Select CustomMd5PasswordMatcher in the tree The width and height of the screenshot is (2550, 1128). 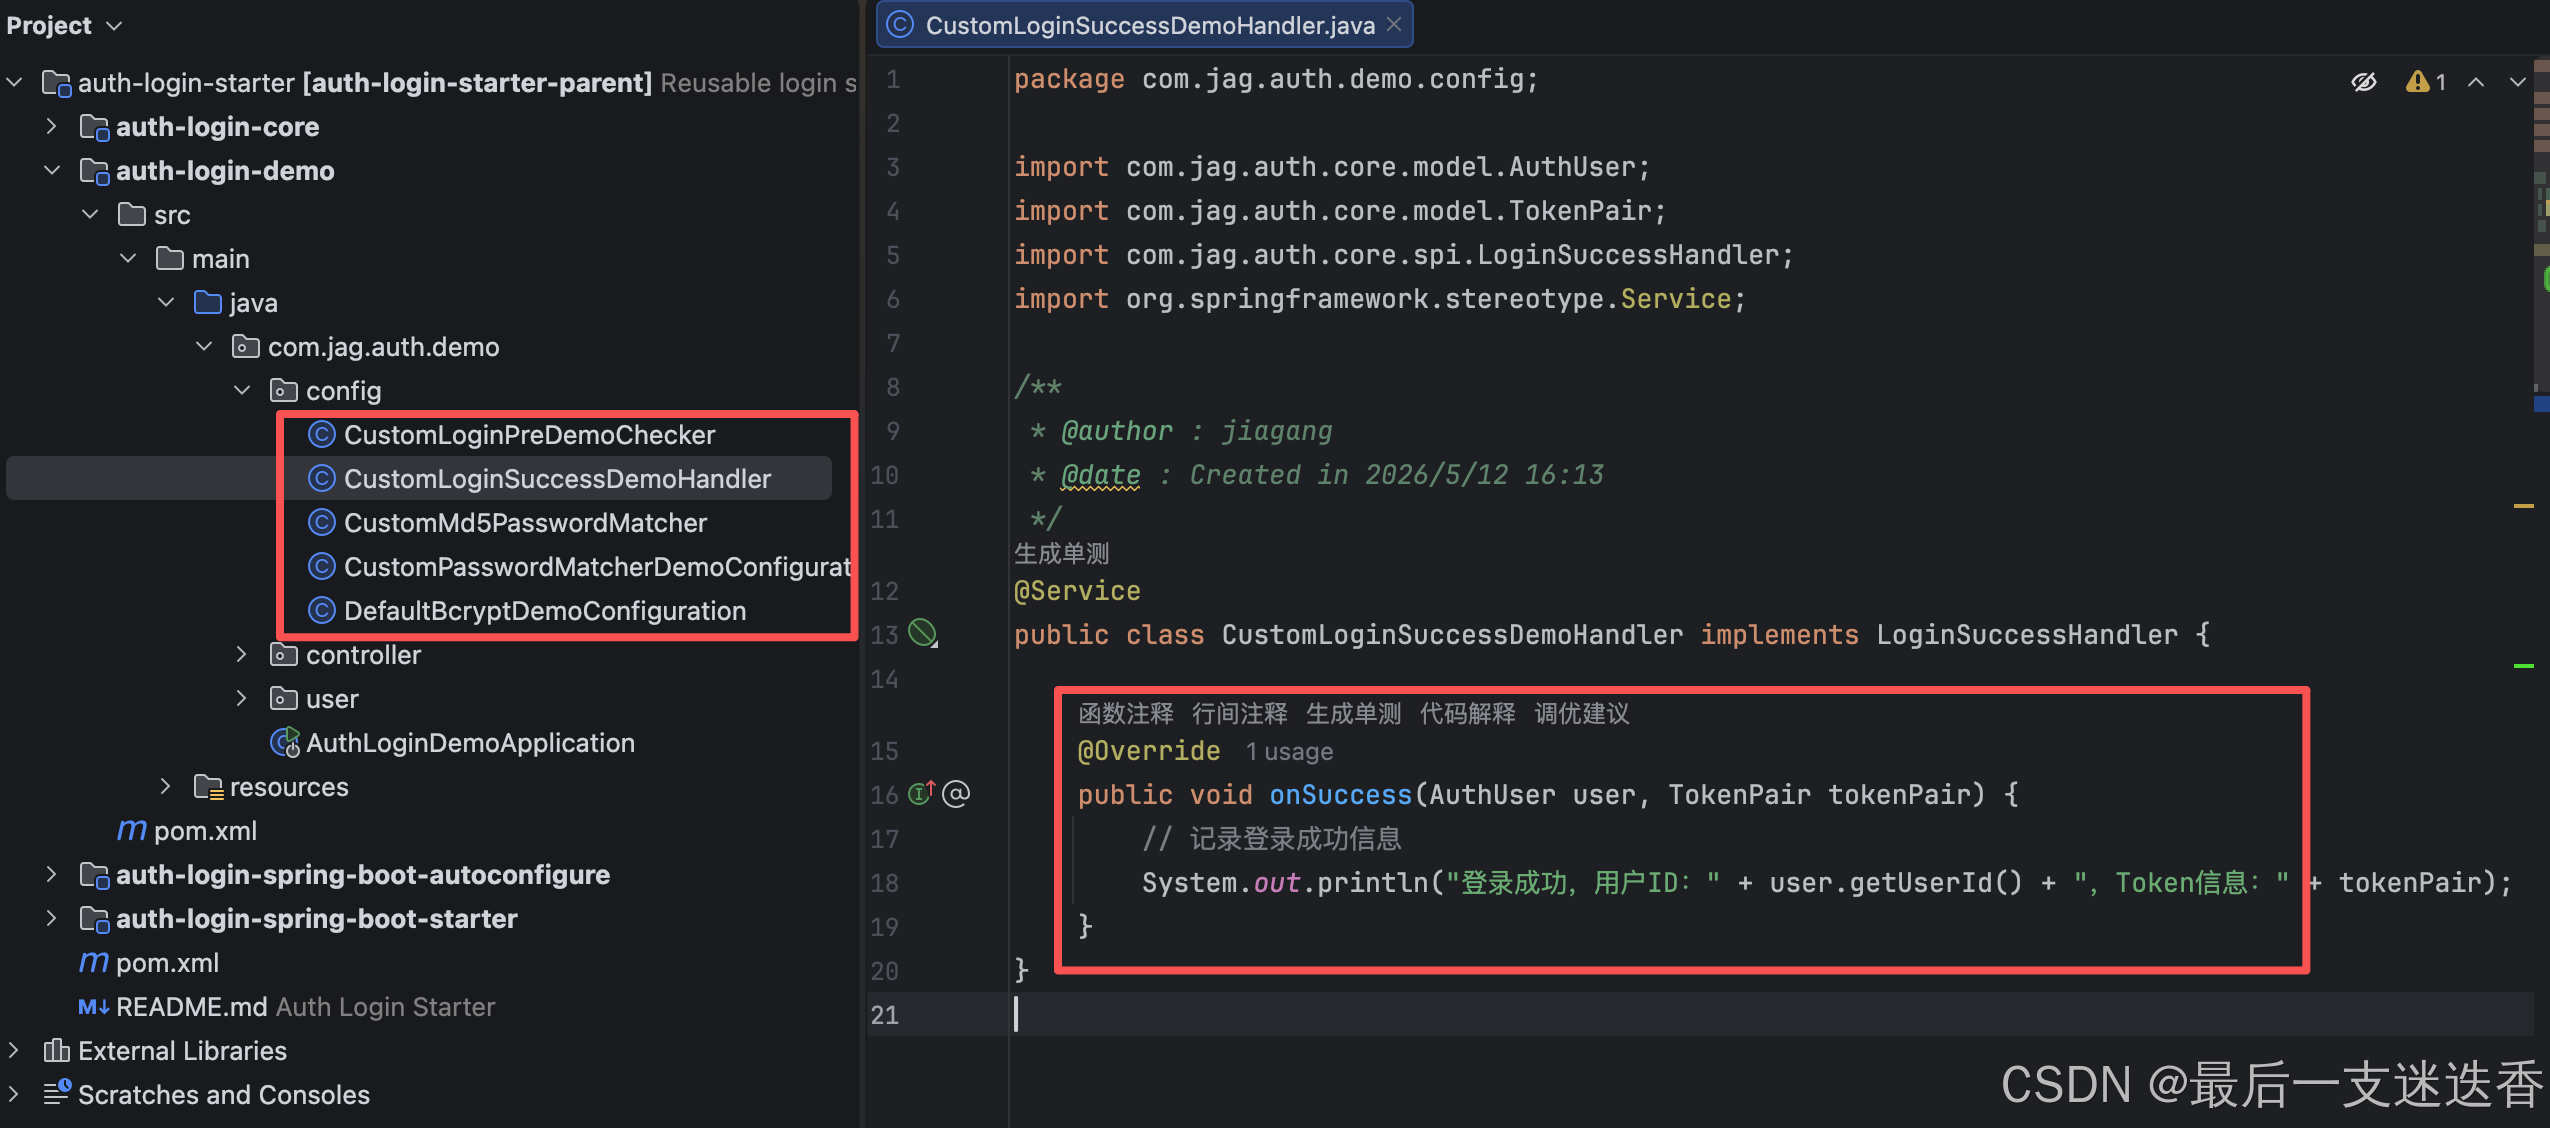point(526,523)
